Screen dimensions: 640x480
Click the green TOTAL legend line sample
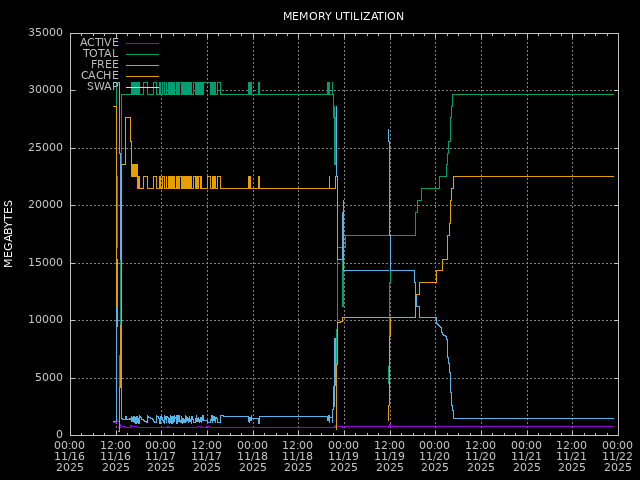(141, 53)
